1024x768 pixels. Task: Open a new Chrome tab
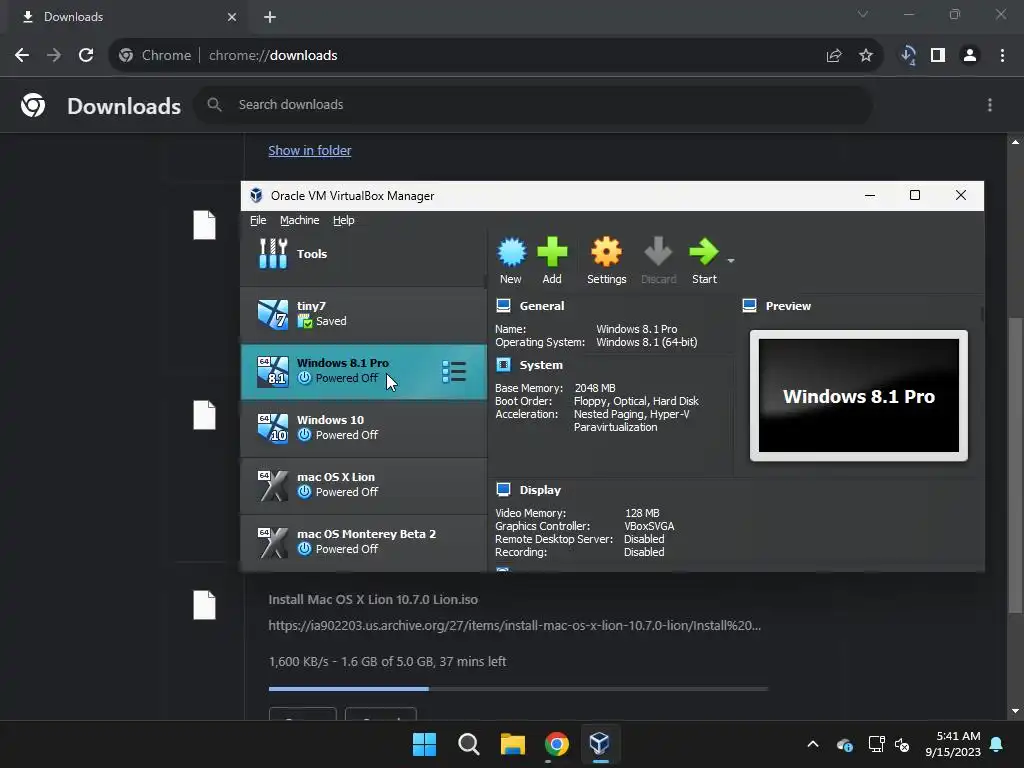tap(270, 17)
